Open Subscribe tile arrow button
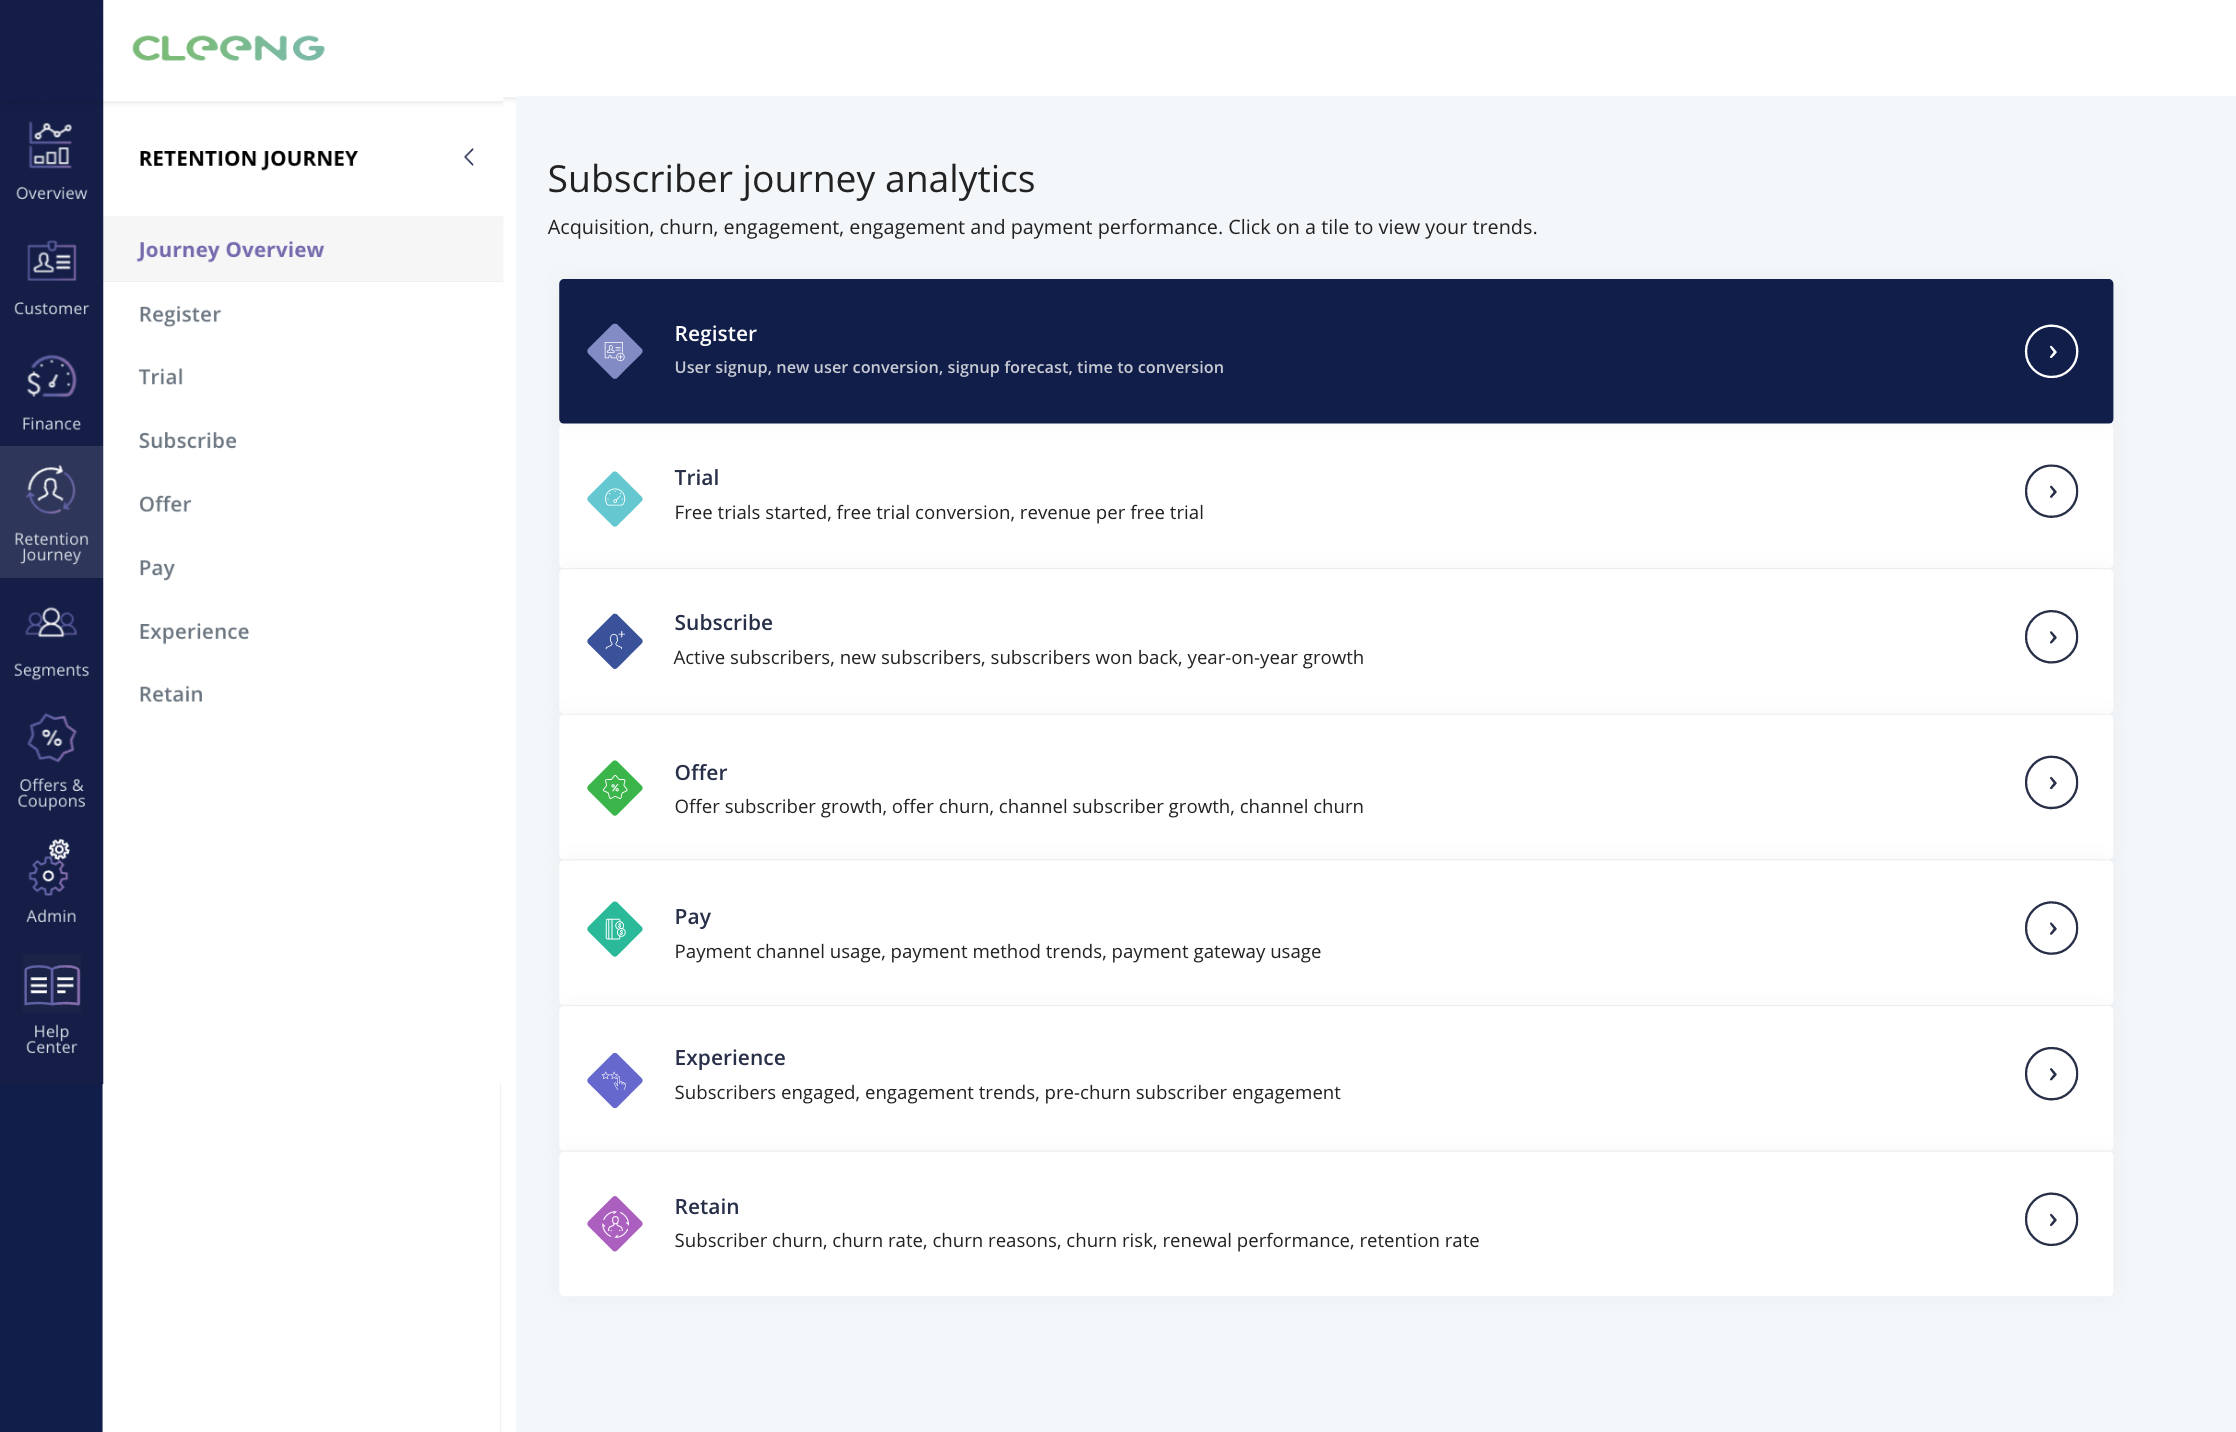Screen dimensions: 2236x1432 pyautogui.click(x=2051, y=637)
